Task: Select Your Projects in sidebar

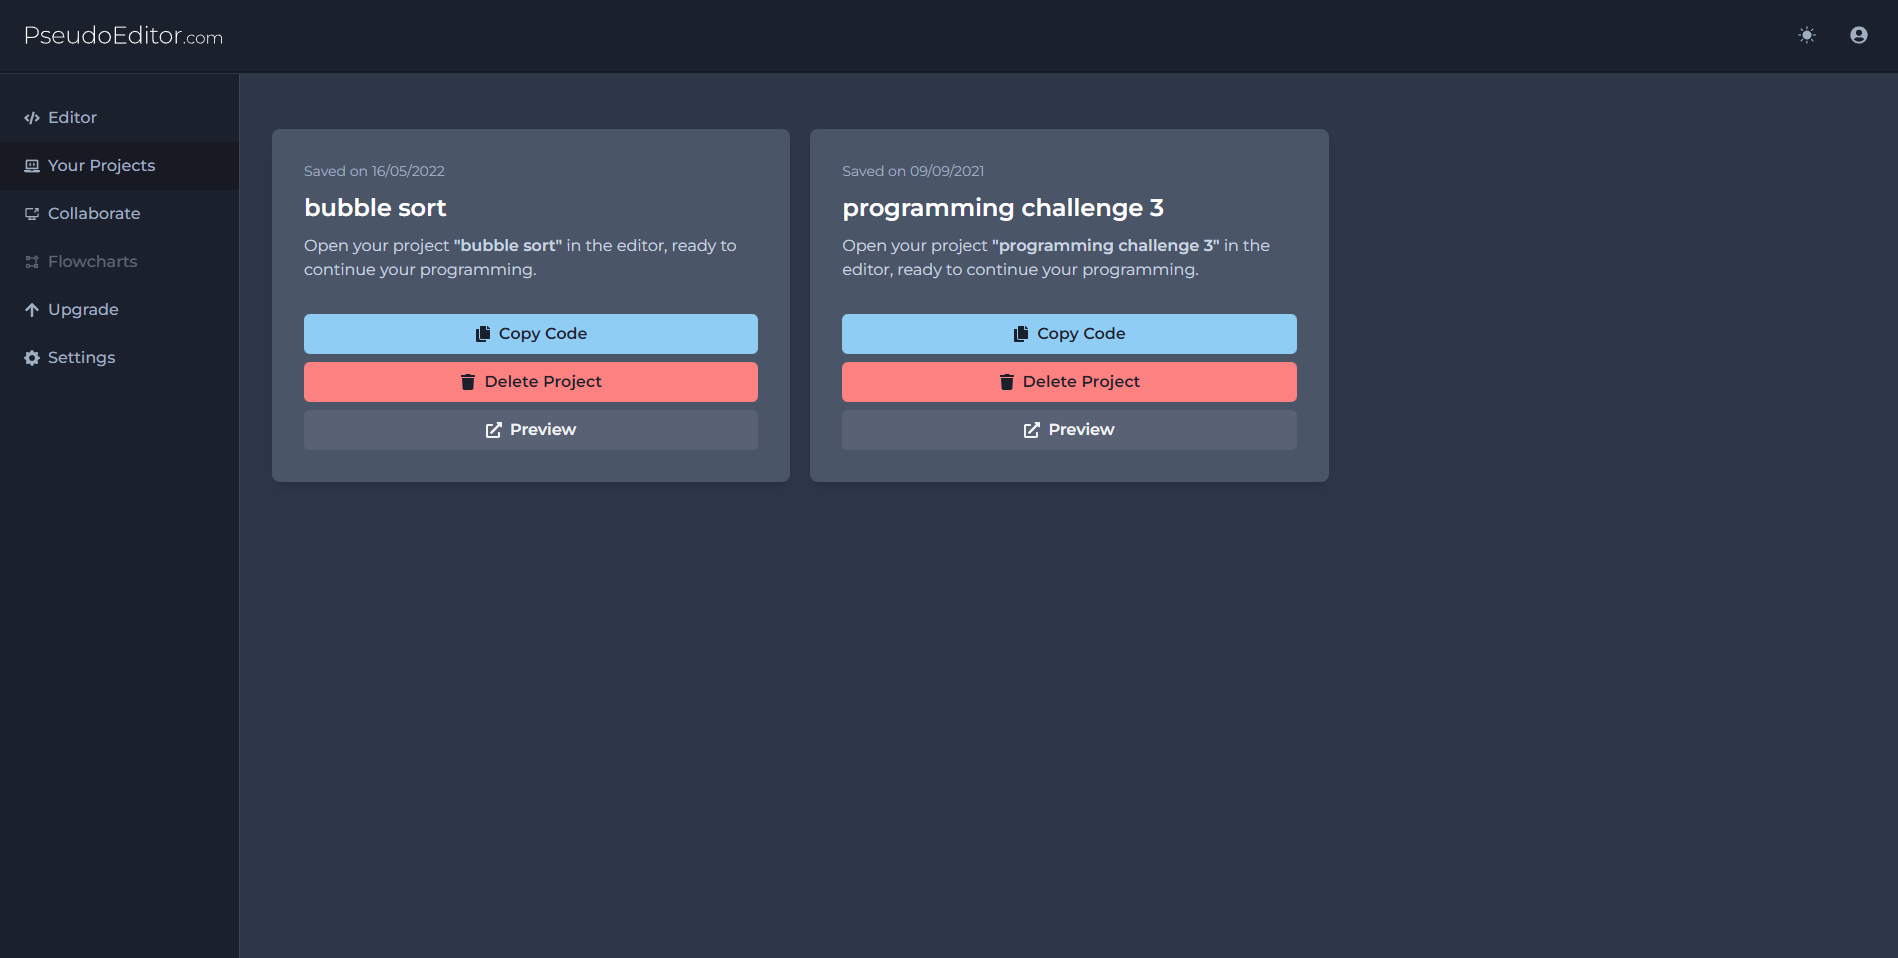Action: point(119,165)
